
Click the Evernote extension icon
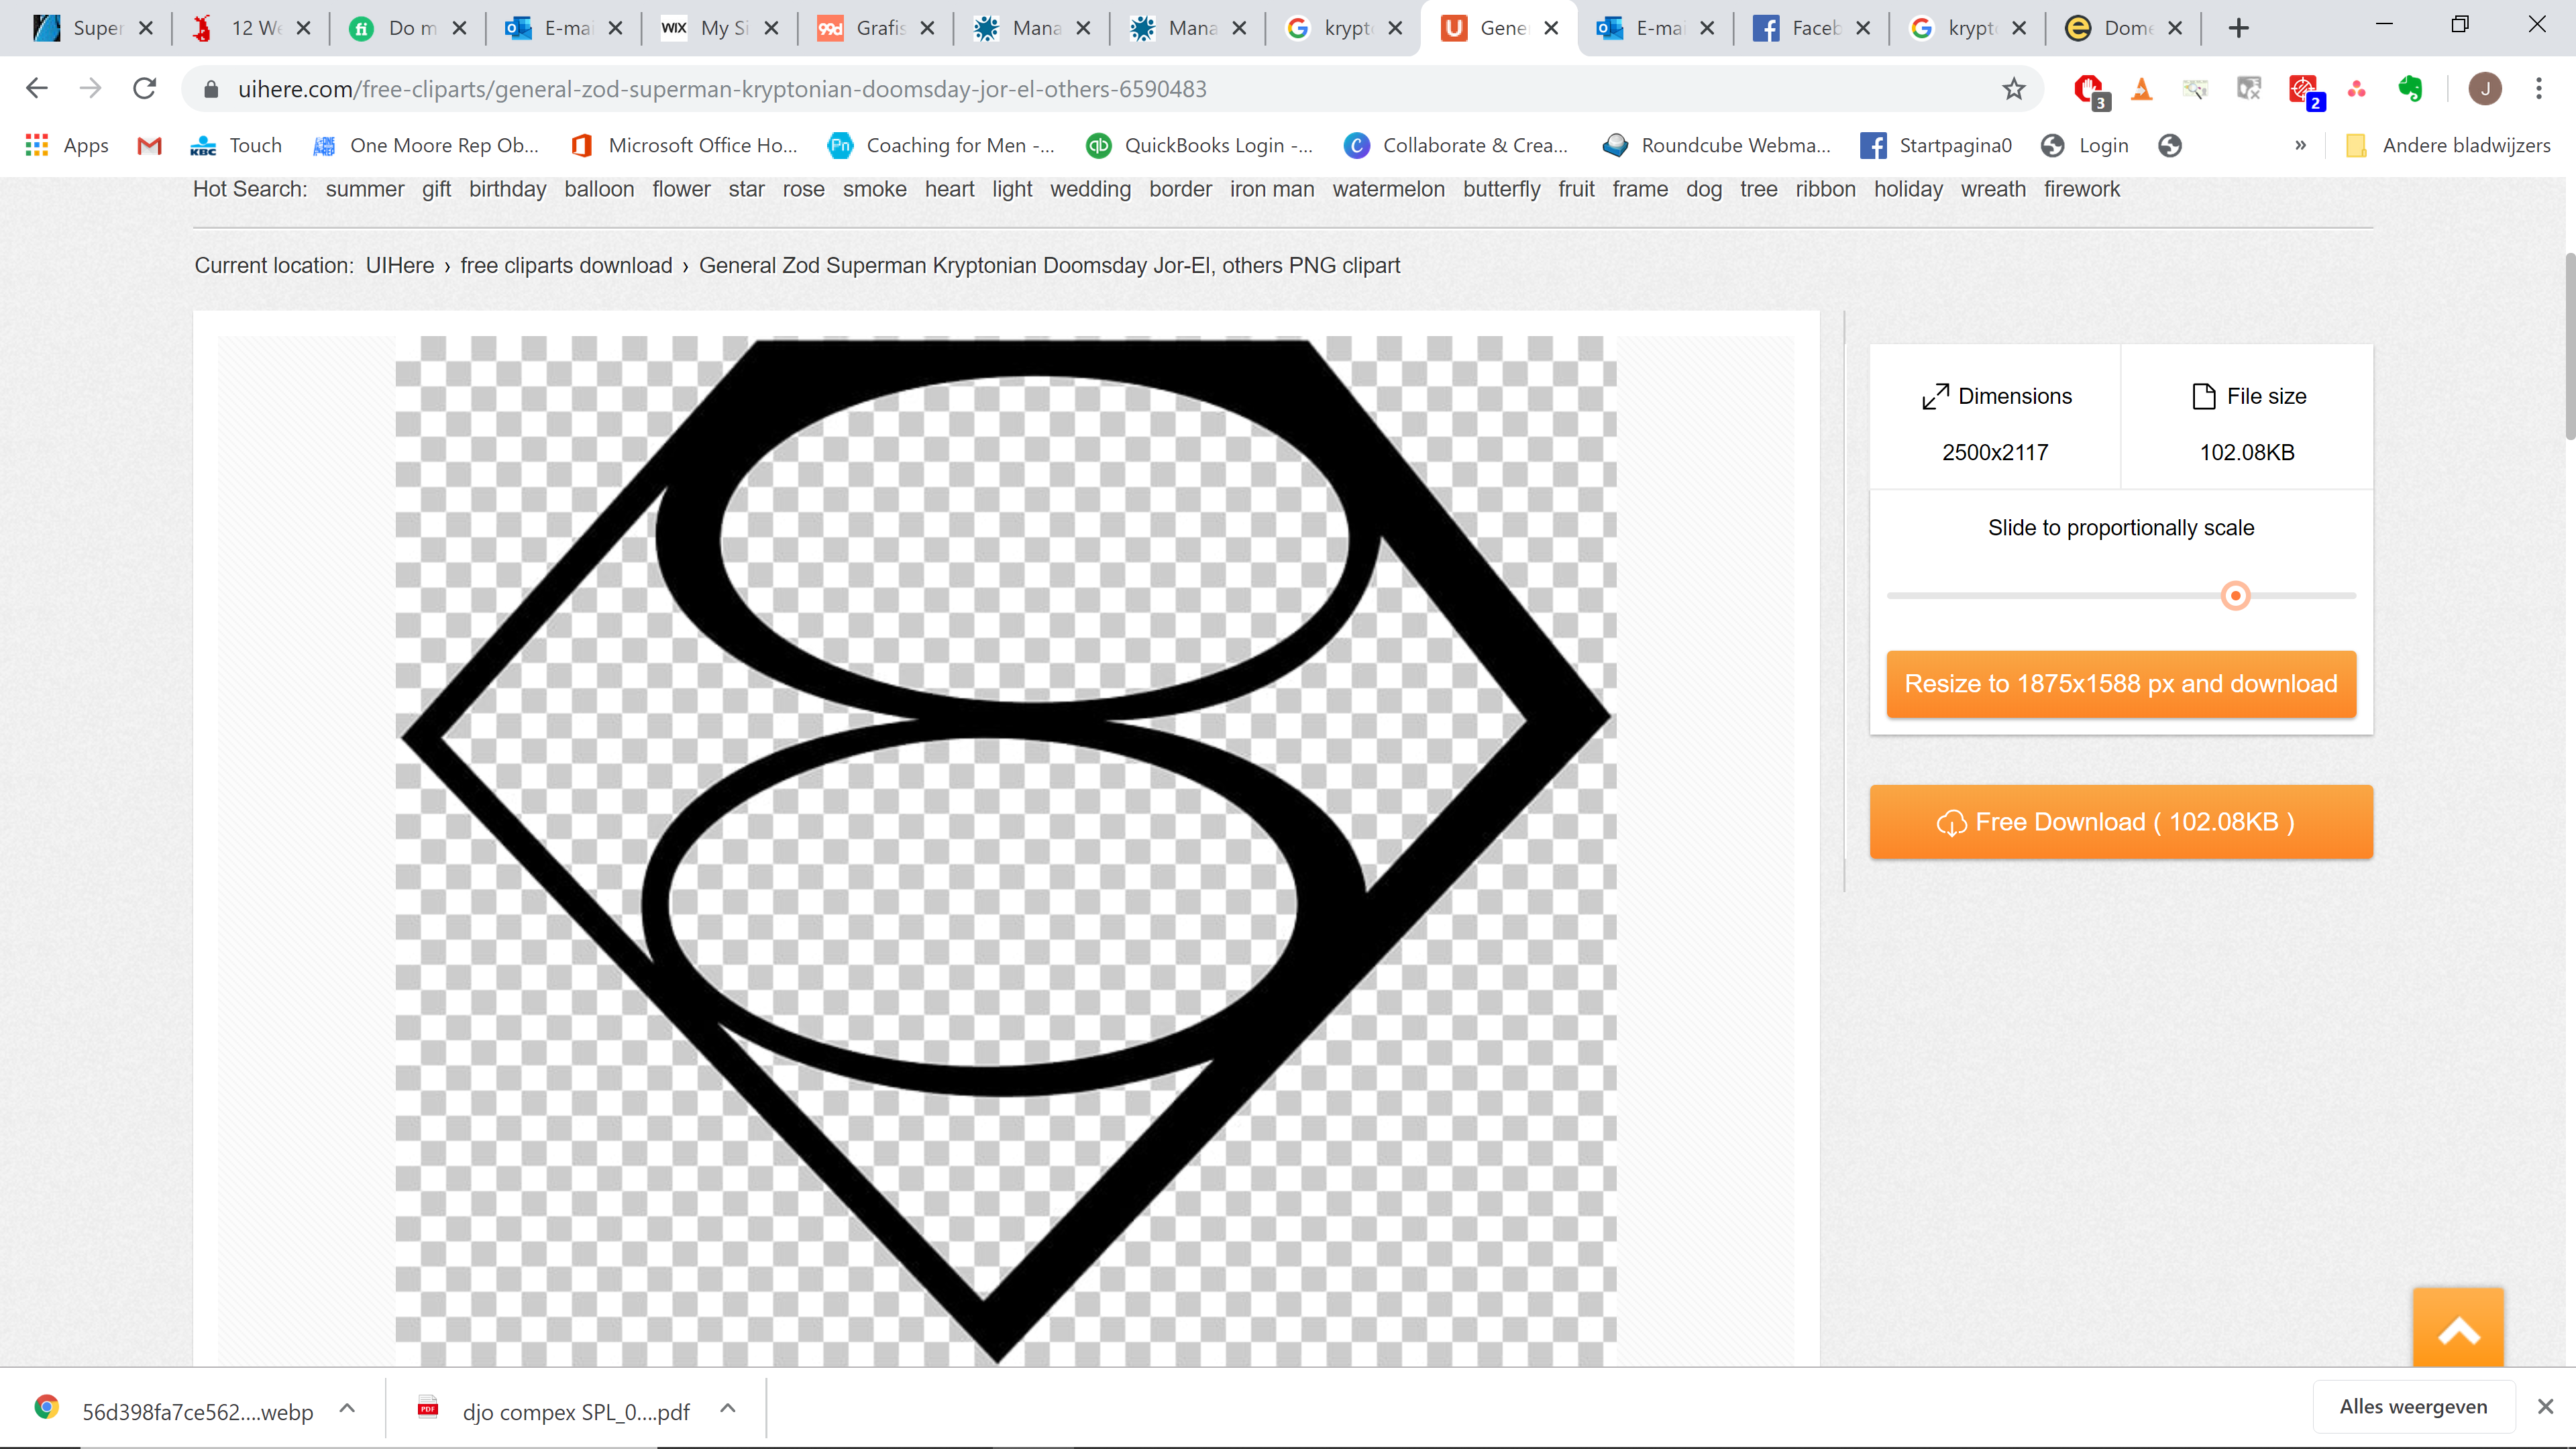[x=2410, y=89]
